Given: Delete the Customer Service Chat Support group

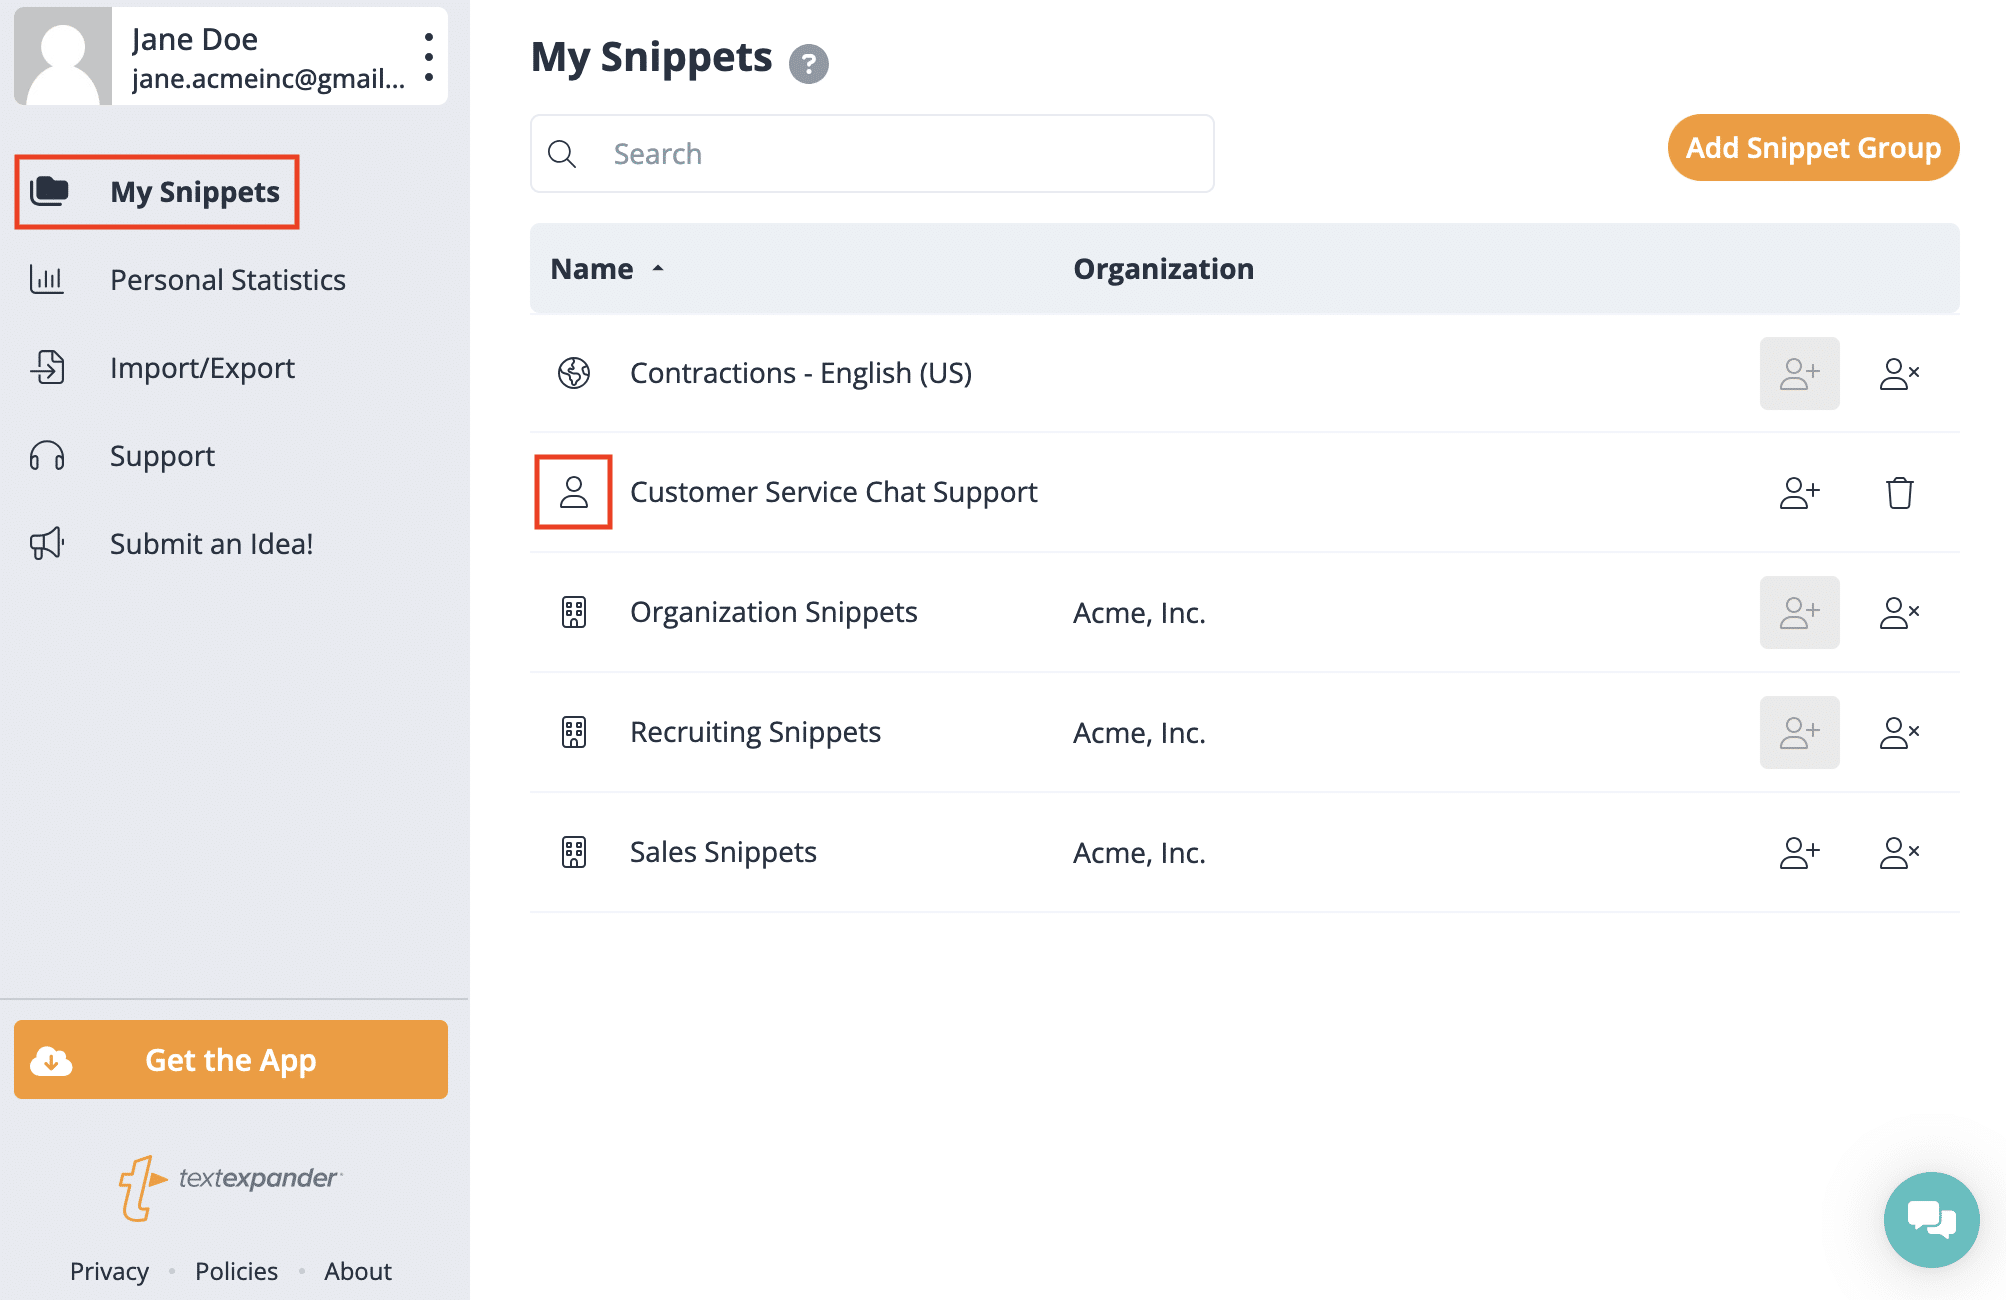Looking at the screenshot, I should 1898,492.
